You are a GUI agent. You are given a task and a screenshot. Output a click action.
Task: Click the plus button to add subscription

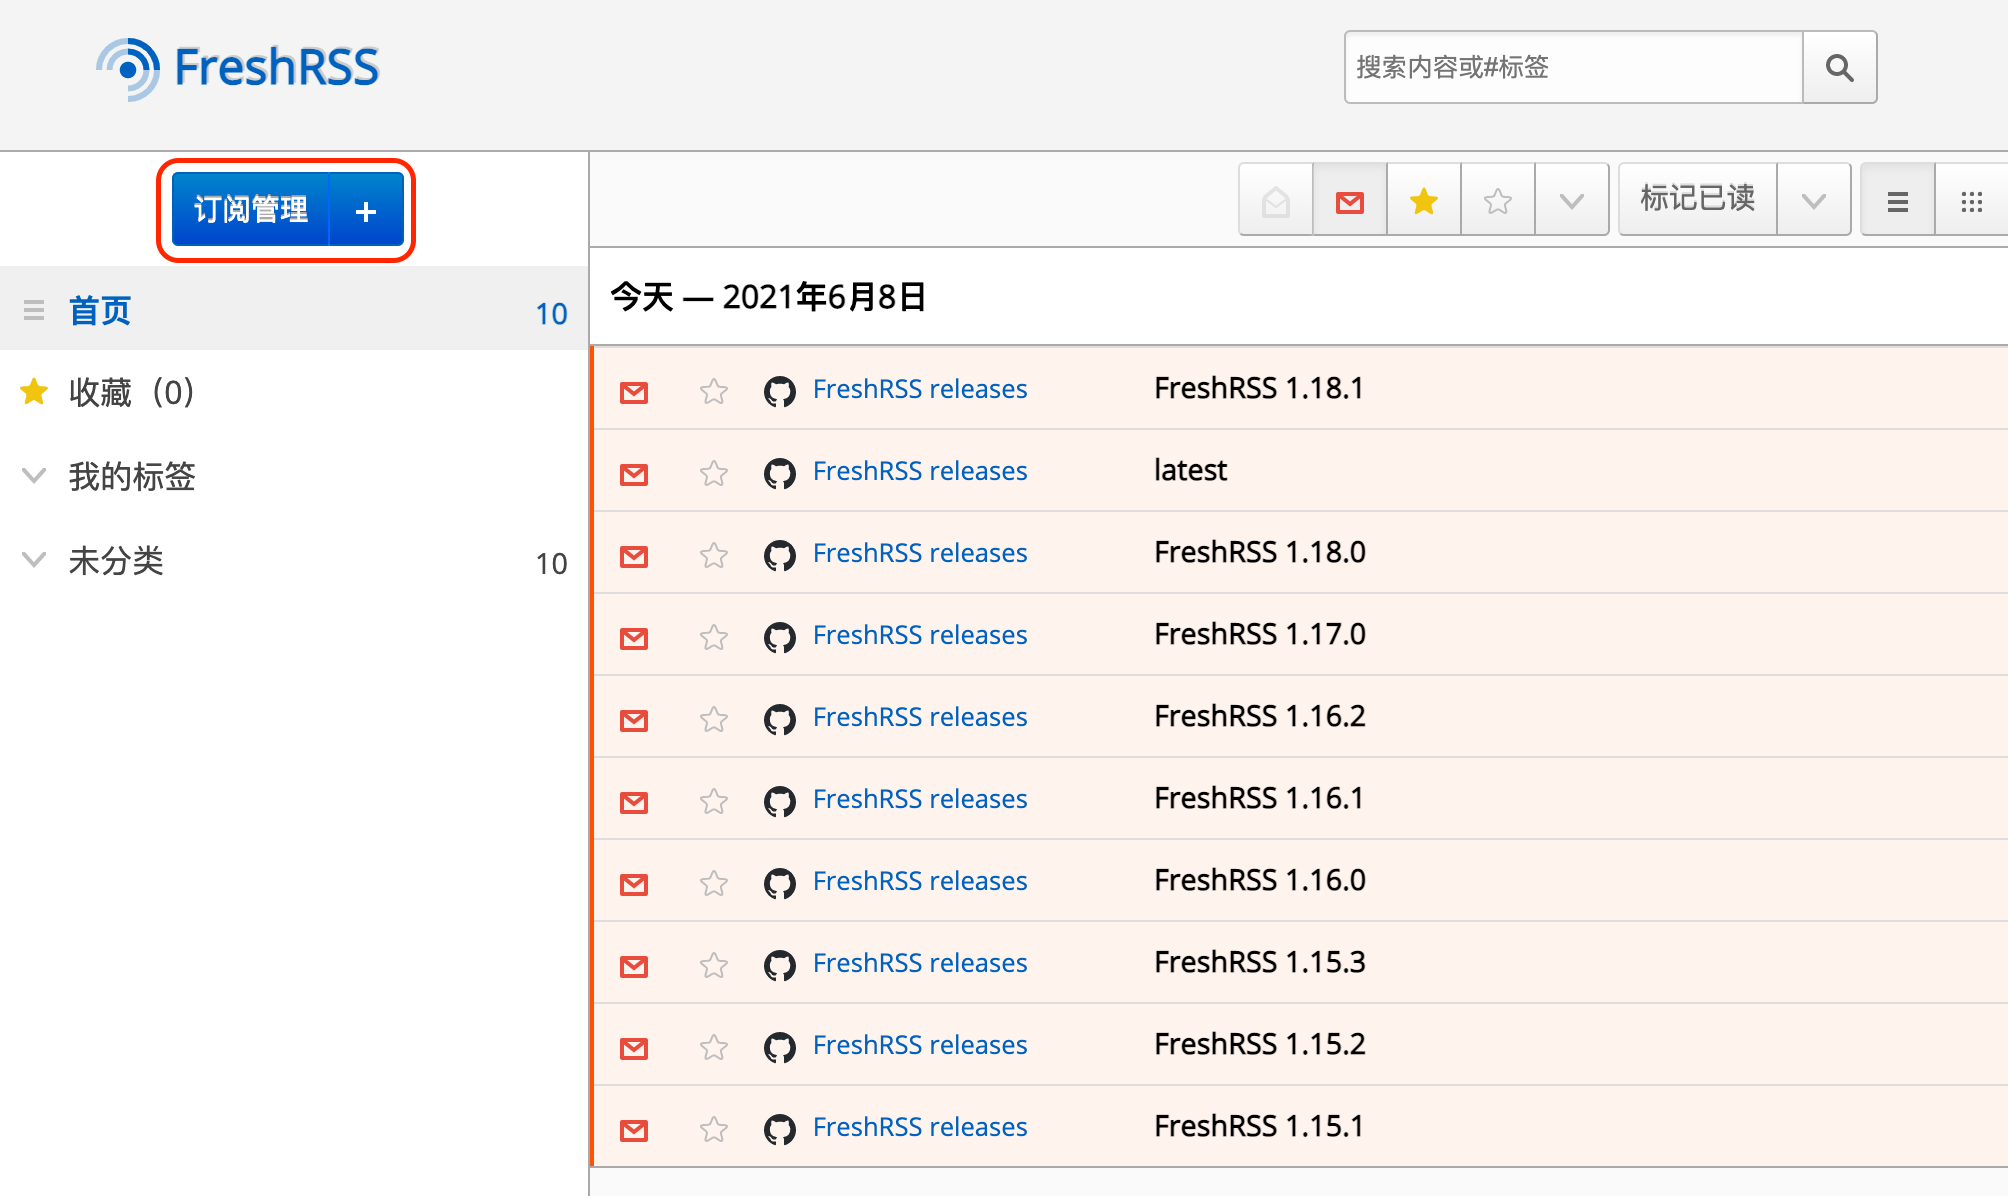(366, 210)
